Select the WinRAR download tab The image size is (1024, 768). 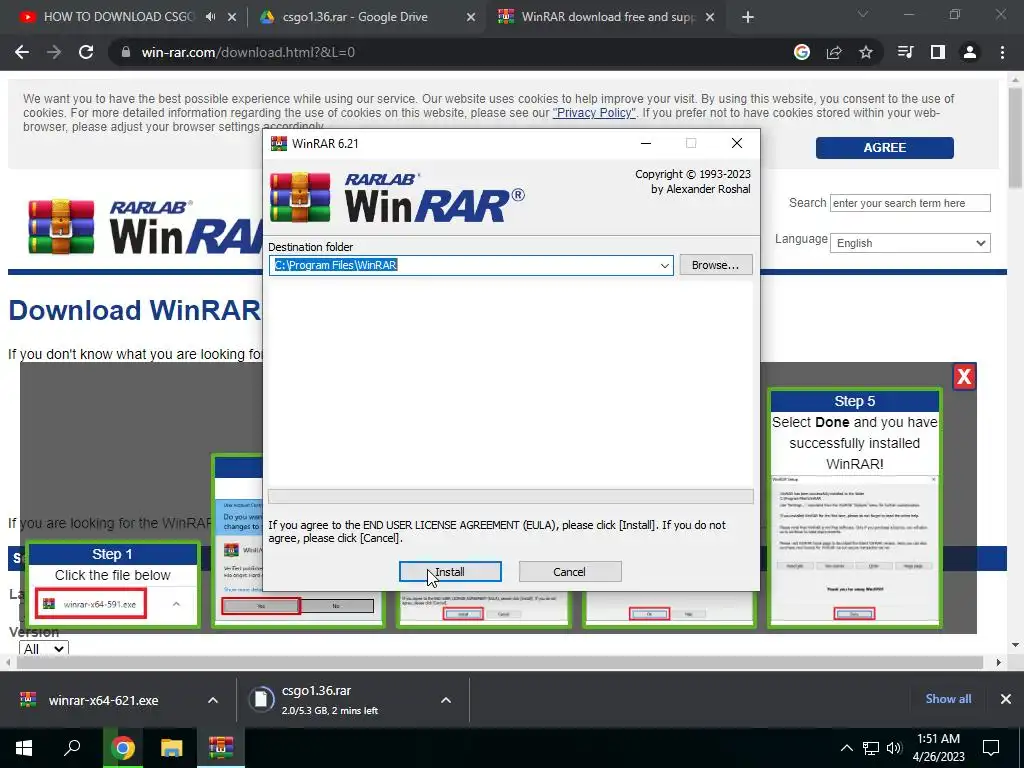point(599,17)
